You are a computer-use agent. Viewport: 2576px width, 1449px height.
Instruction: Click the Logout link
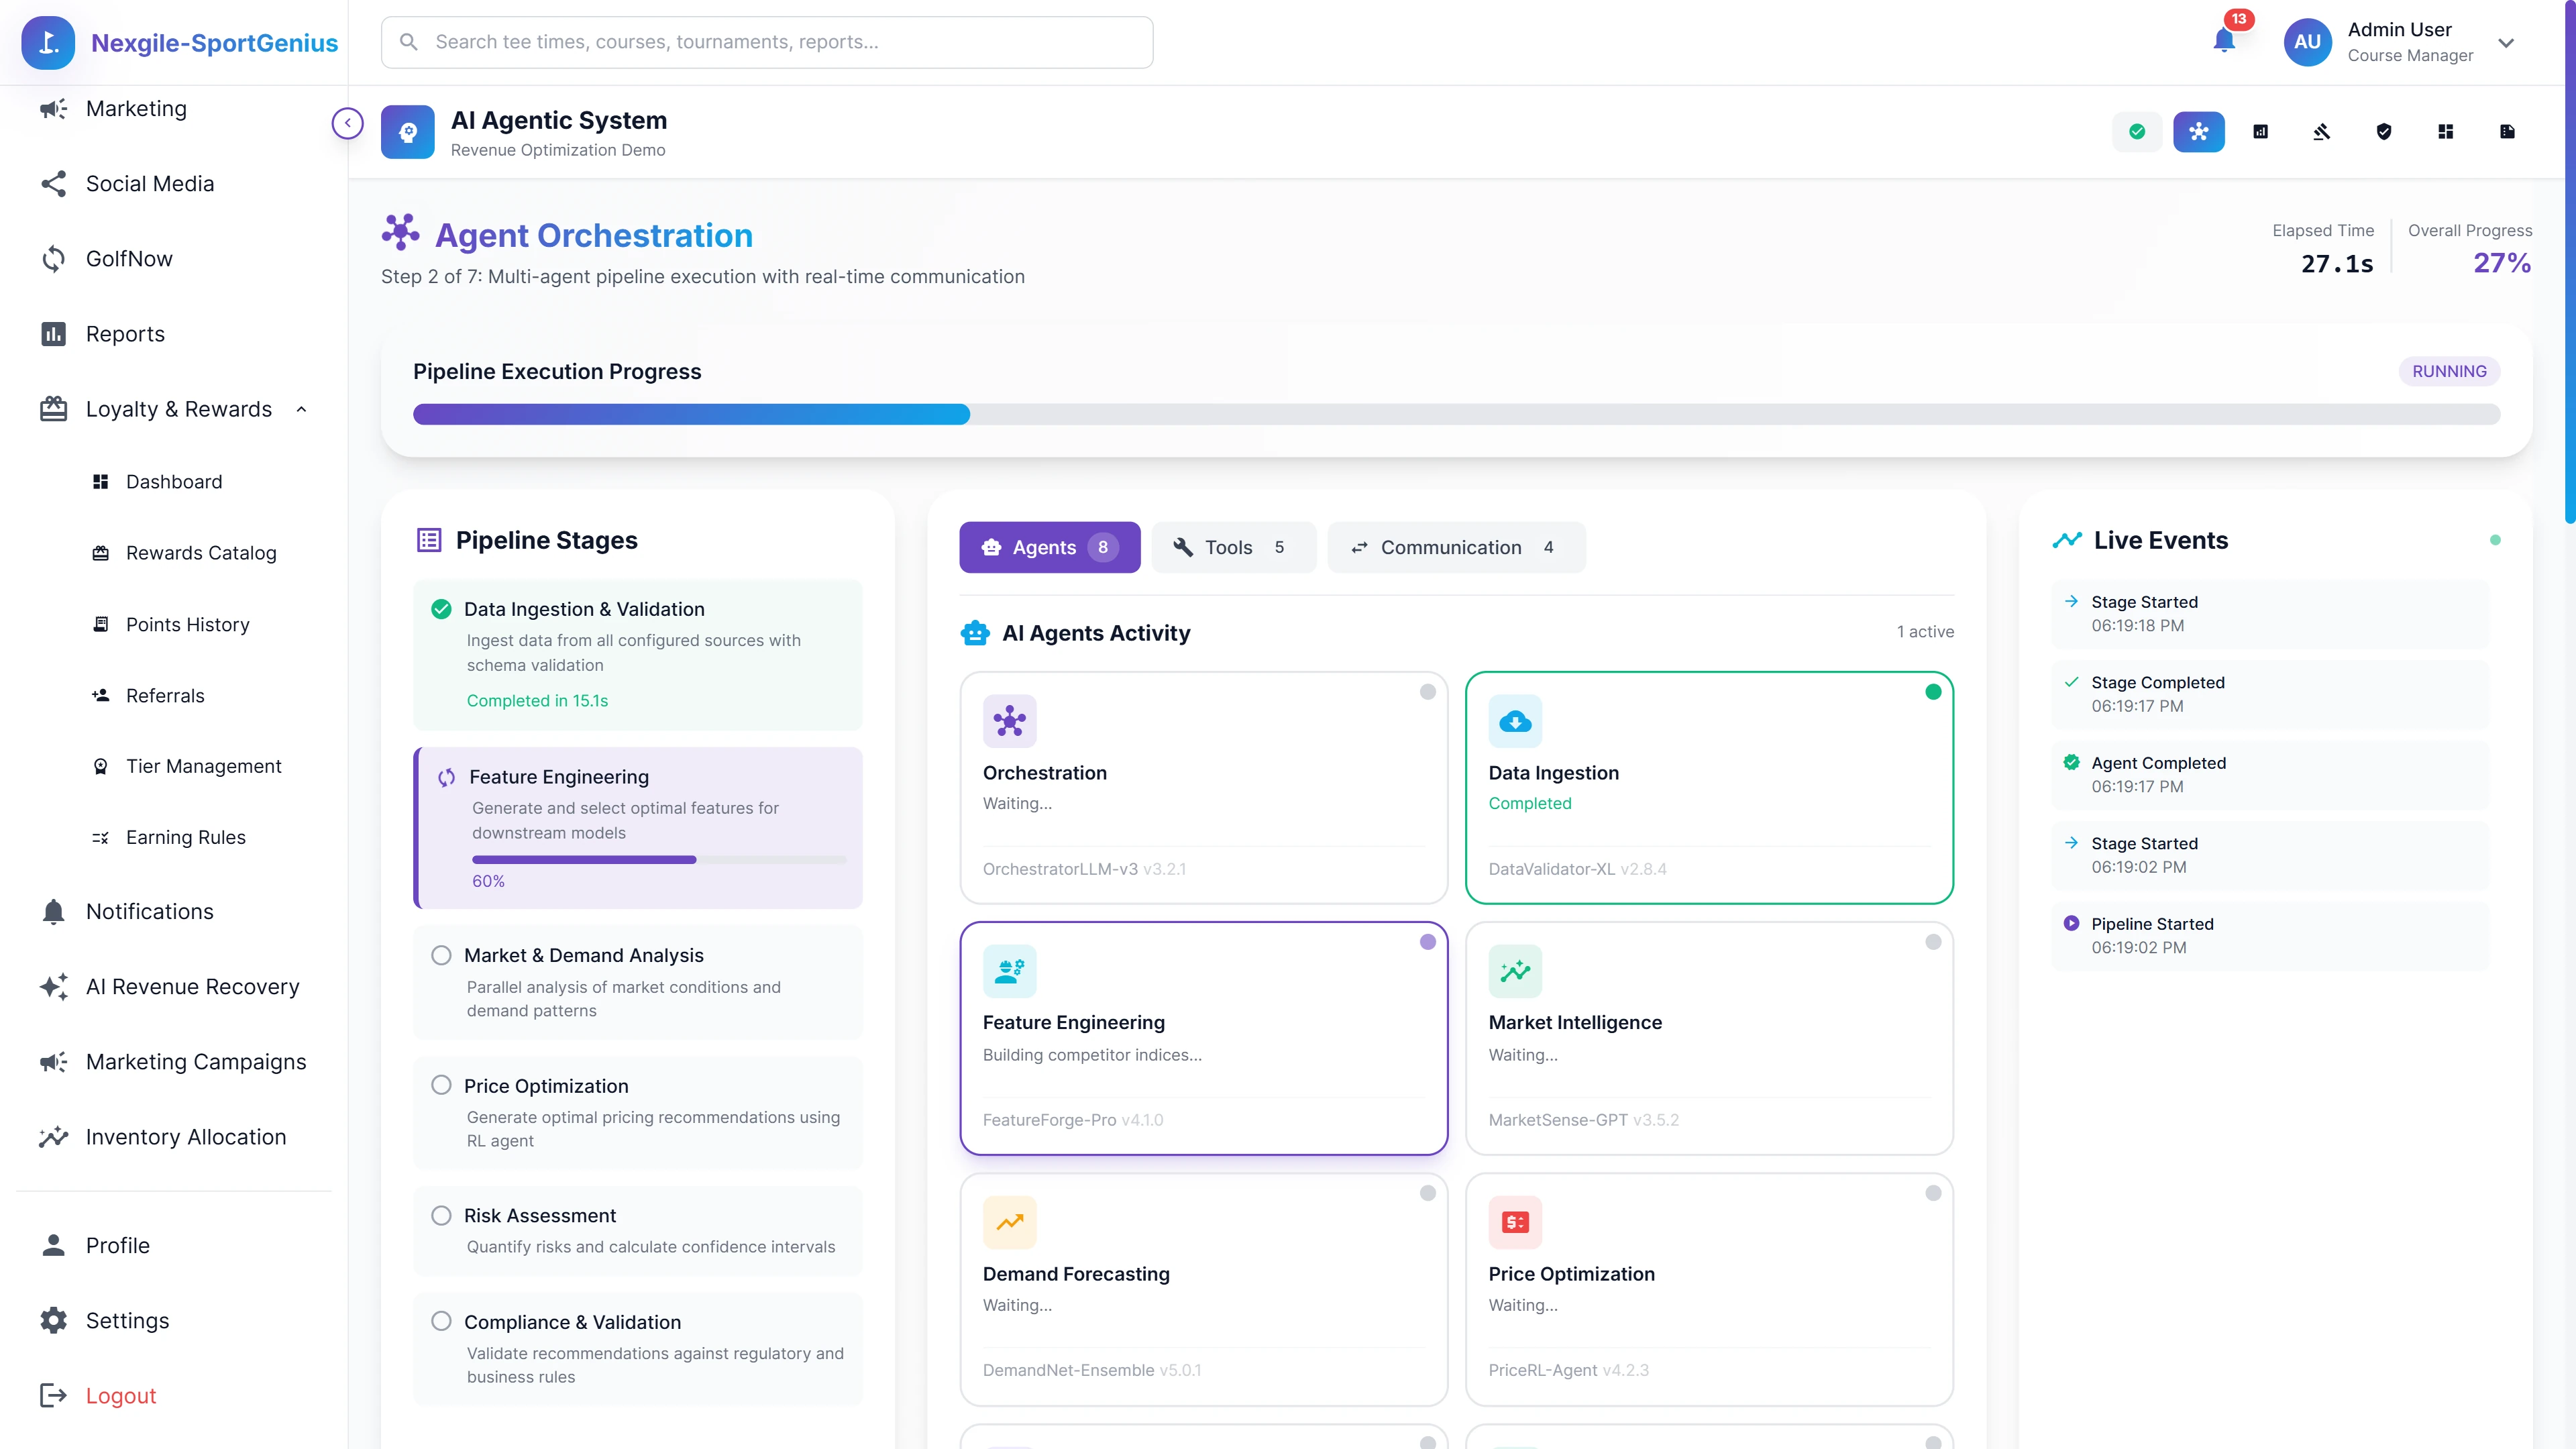click(120, 1395)
